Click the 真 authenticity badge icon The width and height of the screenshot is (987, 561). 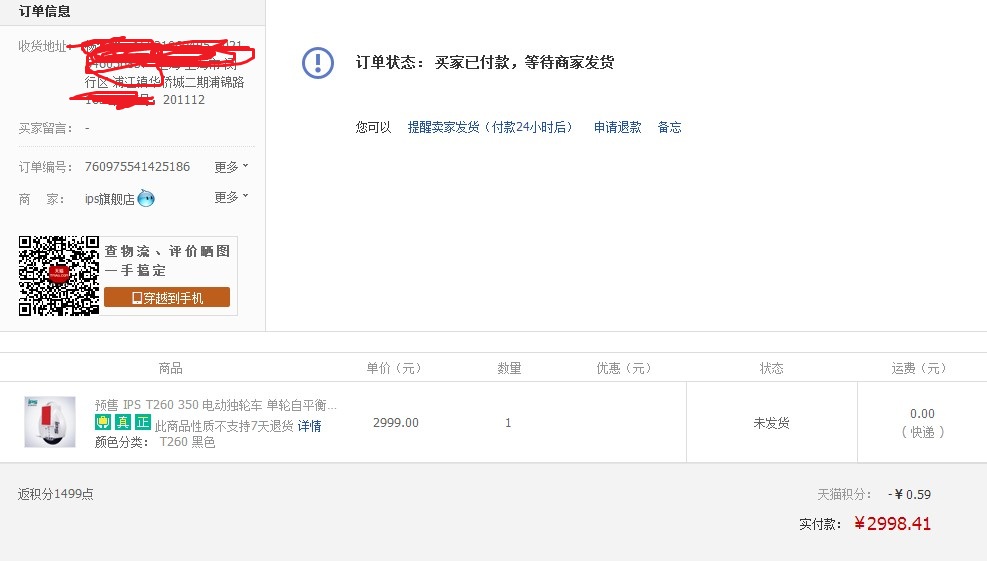[123, 422]
